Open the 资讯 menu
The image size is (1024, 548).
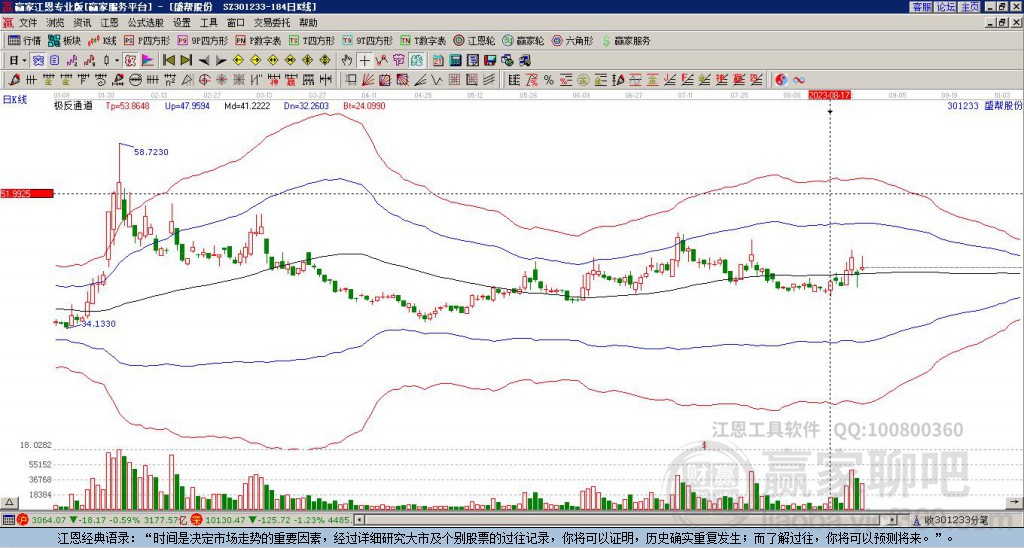pos(82,23)
